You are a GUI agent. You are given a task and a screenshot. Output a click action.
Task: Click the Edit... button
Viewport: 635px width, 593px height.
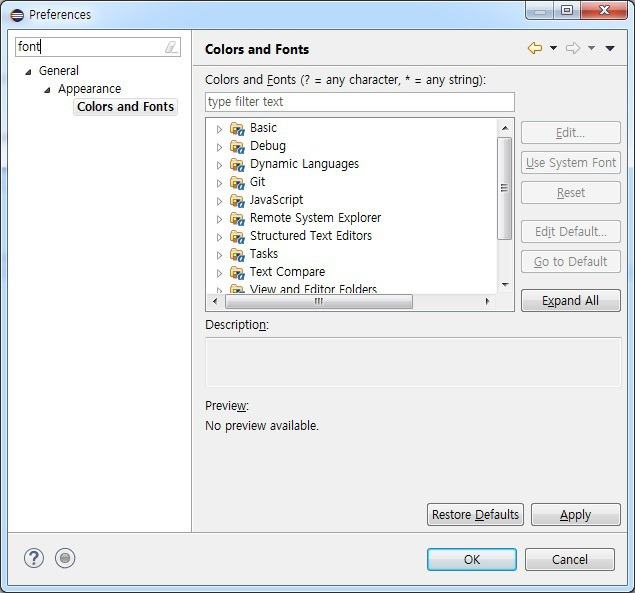point(570,132)
